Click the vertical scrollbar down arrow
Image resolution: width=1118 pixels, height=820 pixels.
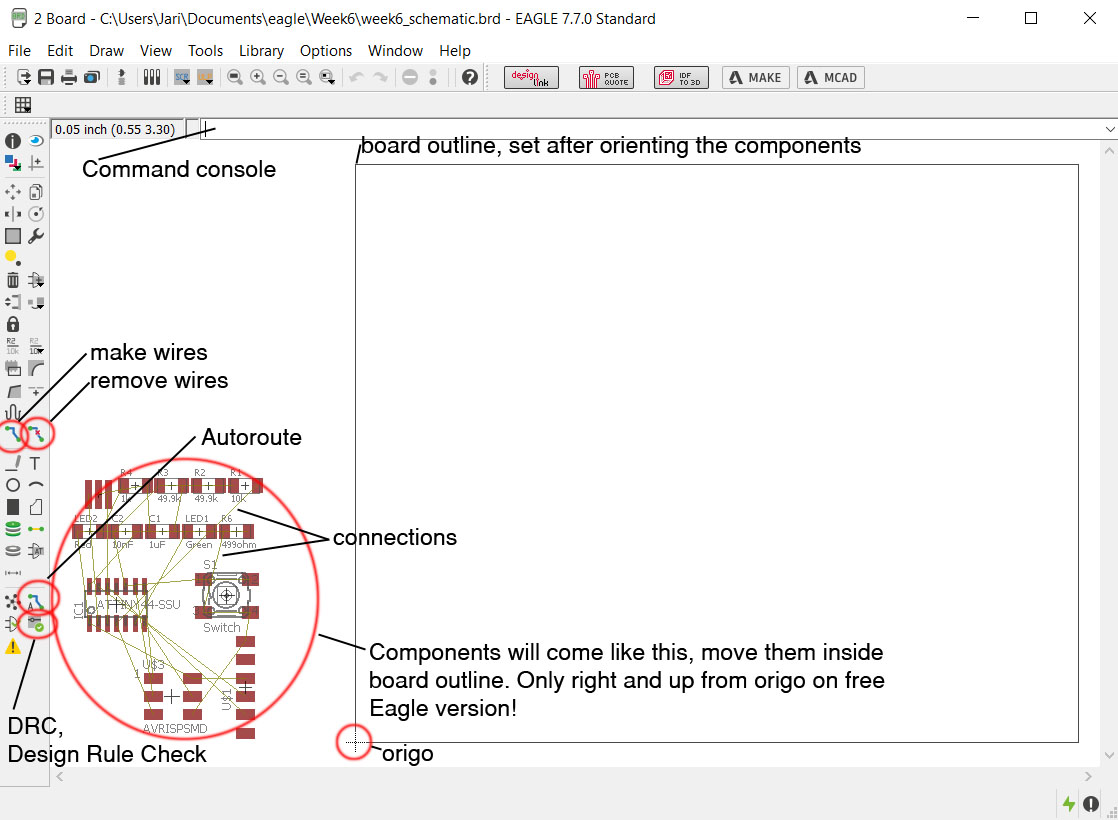coord(1109,755)
